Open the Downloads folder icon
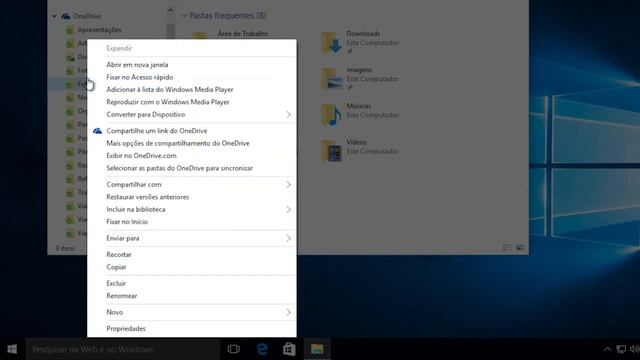 (331, 43)
